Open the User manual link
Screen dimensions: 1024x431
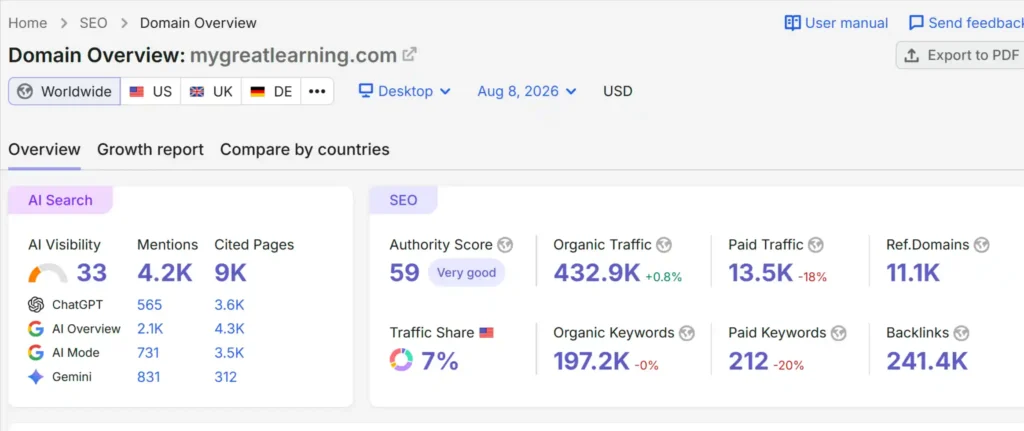pos(837,23)
